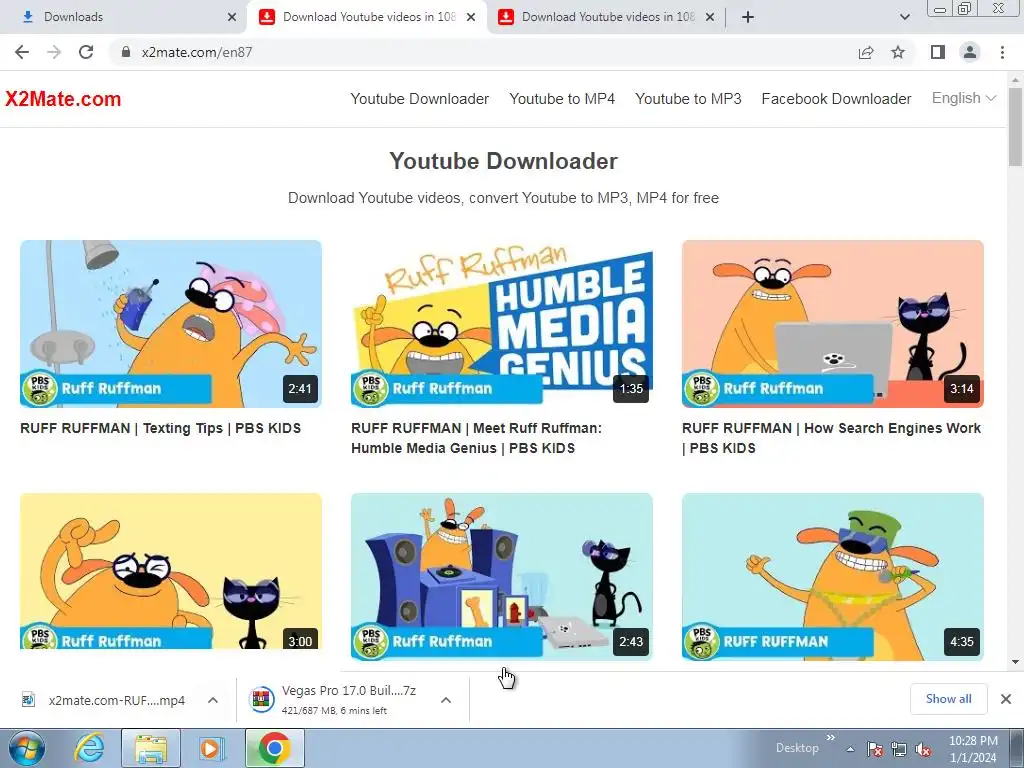Open the browser side panel icon
Image resolution: width=1024 pixels, height=768 pixels.
tap(938, 52)
